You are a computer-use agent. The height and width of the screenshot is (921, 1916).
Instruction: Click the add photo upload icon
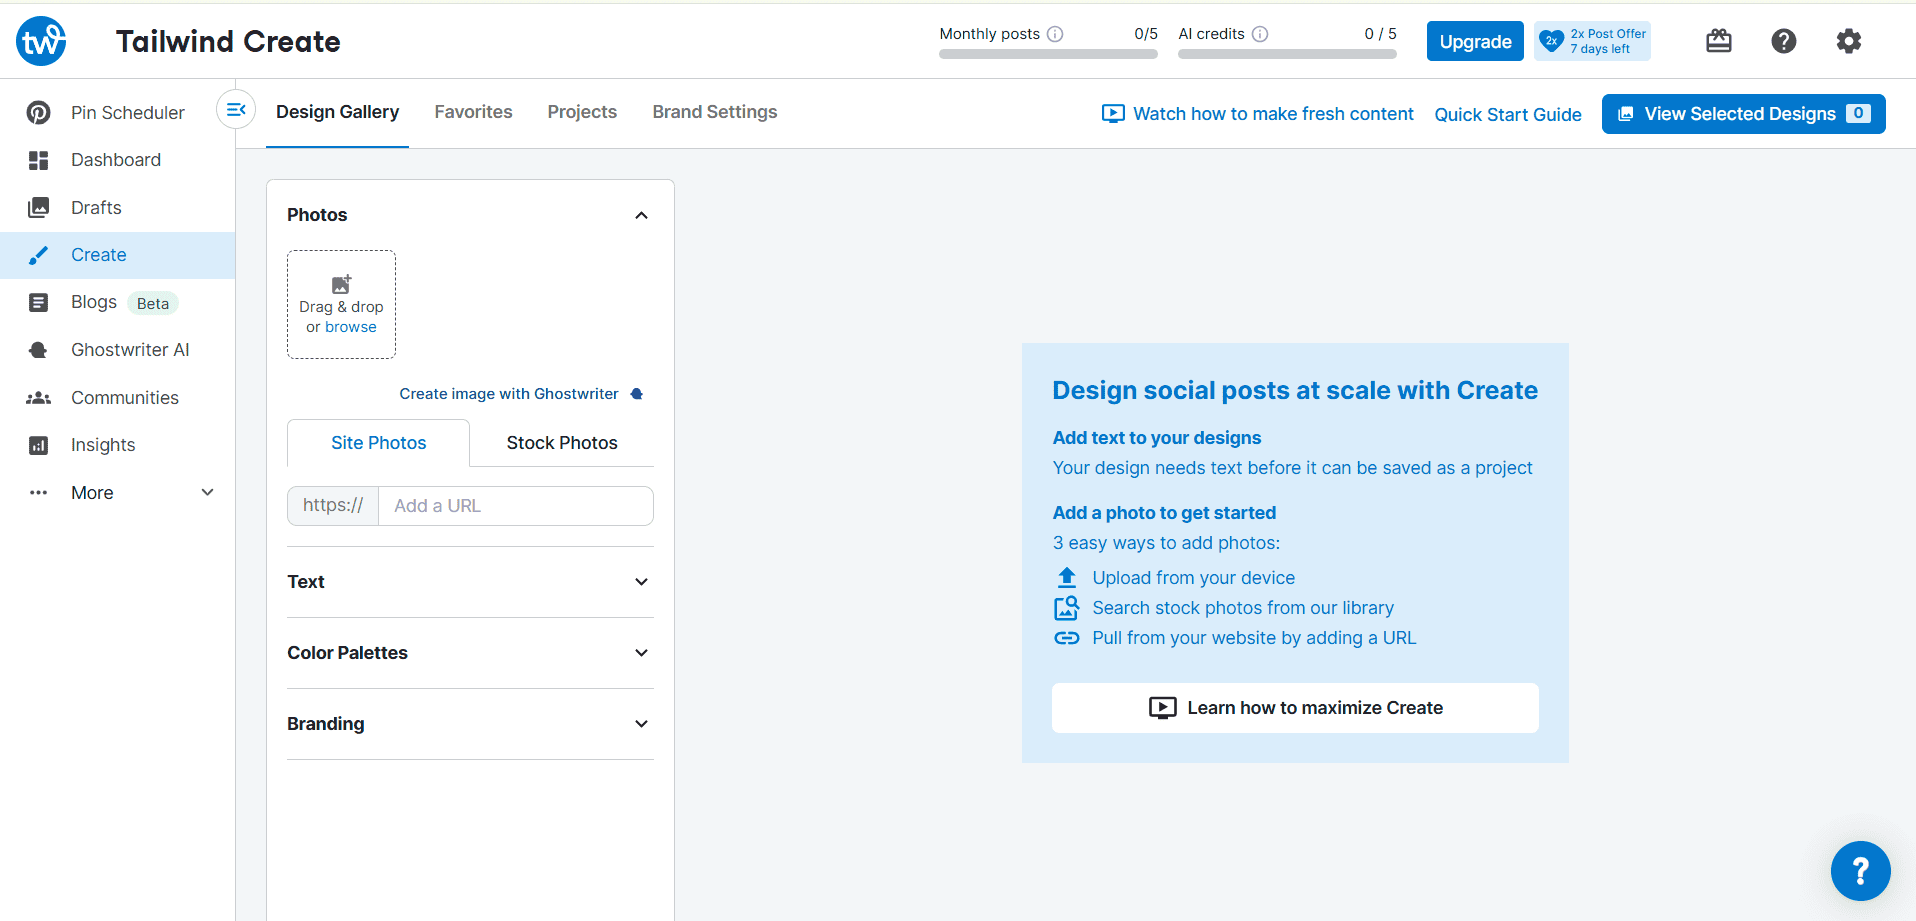click(x=341, y=284)
